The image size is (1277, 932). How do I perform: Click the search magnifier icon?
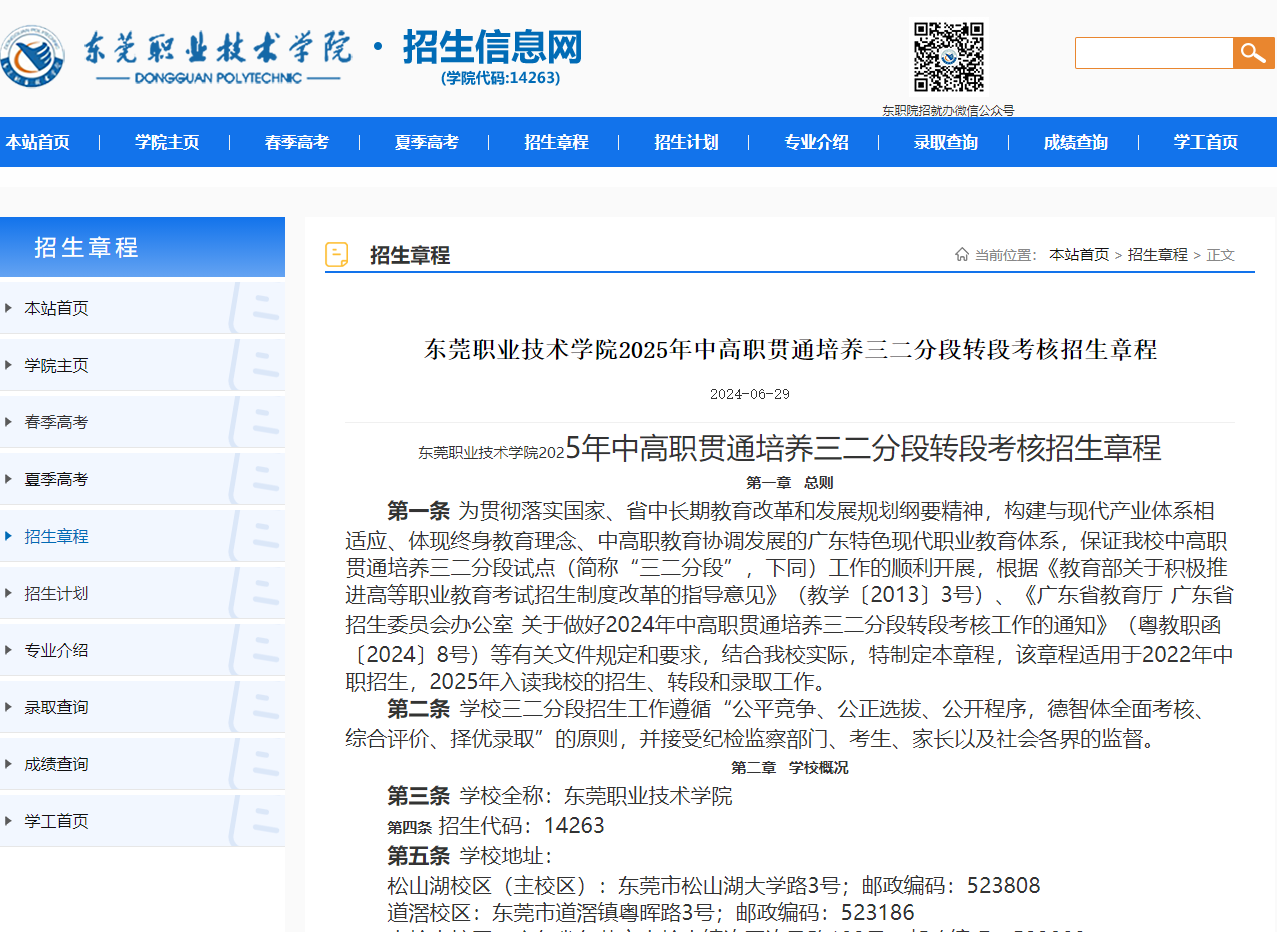tap(1253, 52)
